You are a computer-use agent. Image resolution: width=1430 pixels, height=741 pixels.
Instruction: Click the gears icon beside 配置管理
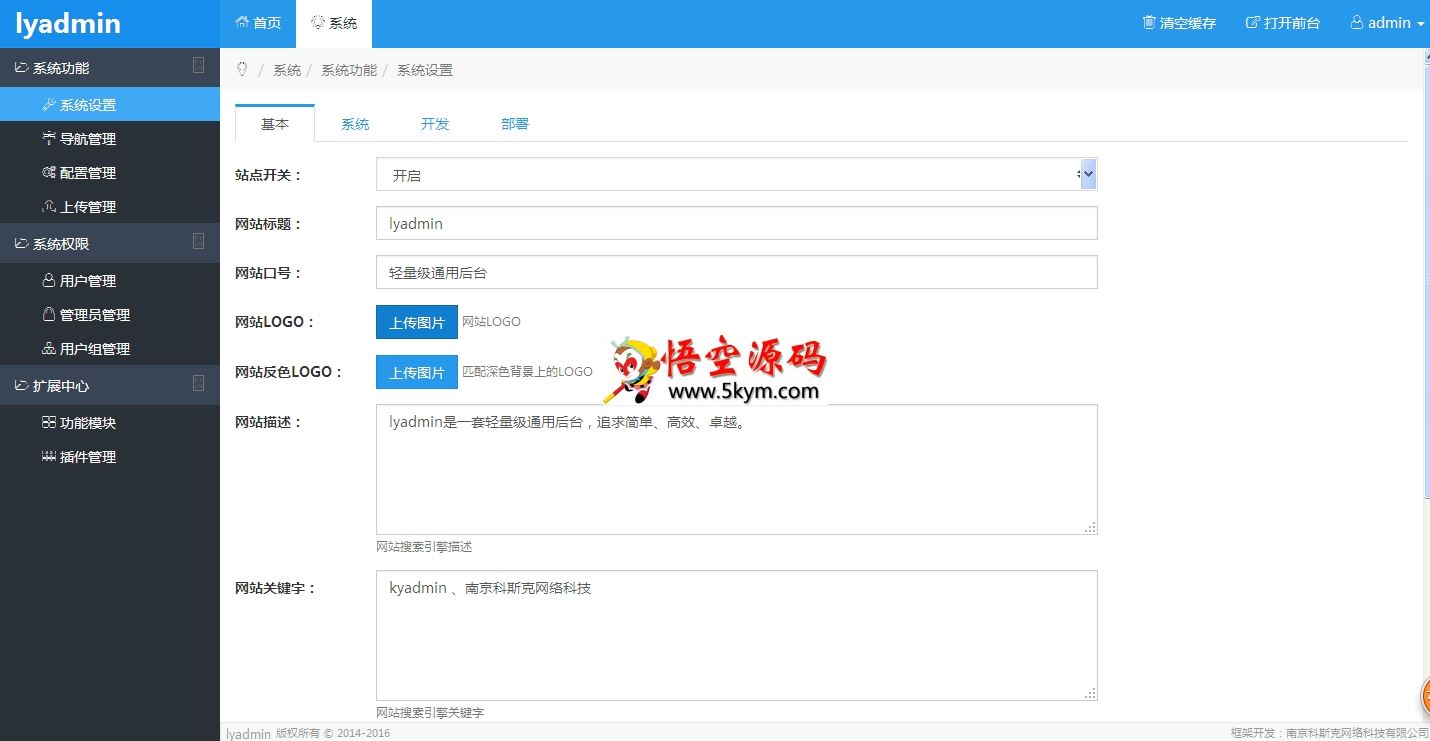(48, 173)
